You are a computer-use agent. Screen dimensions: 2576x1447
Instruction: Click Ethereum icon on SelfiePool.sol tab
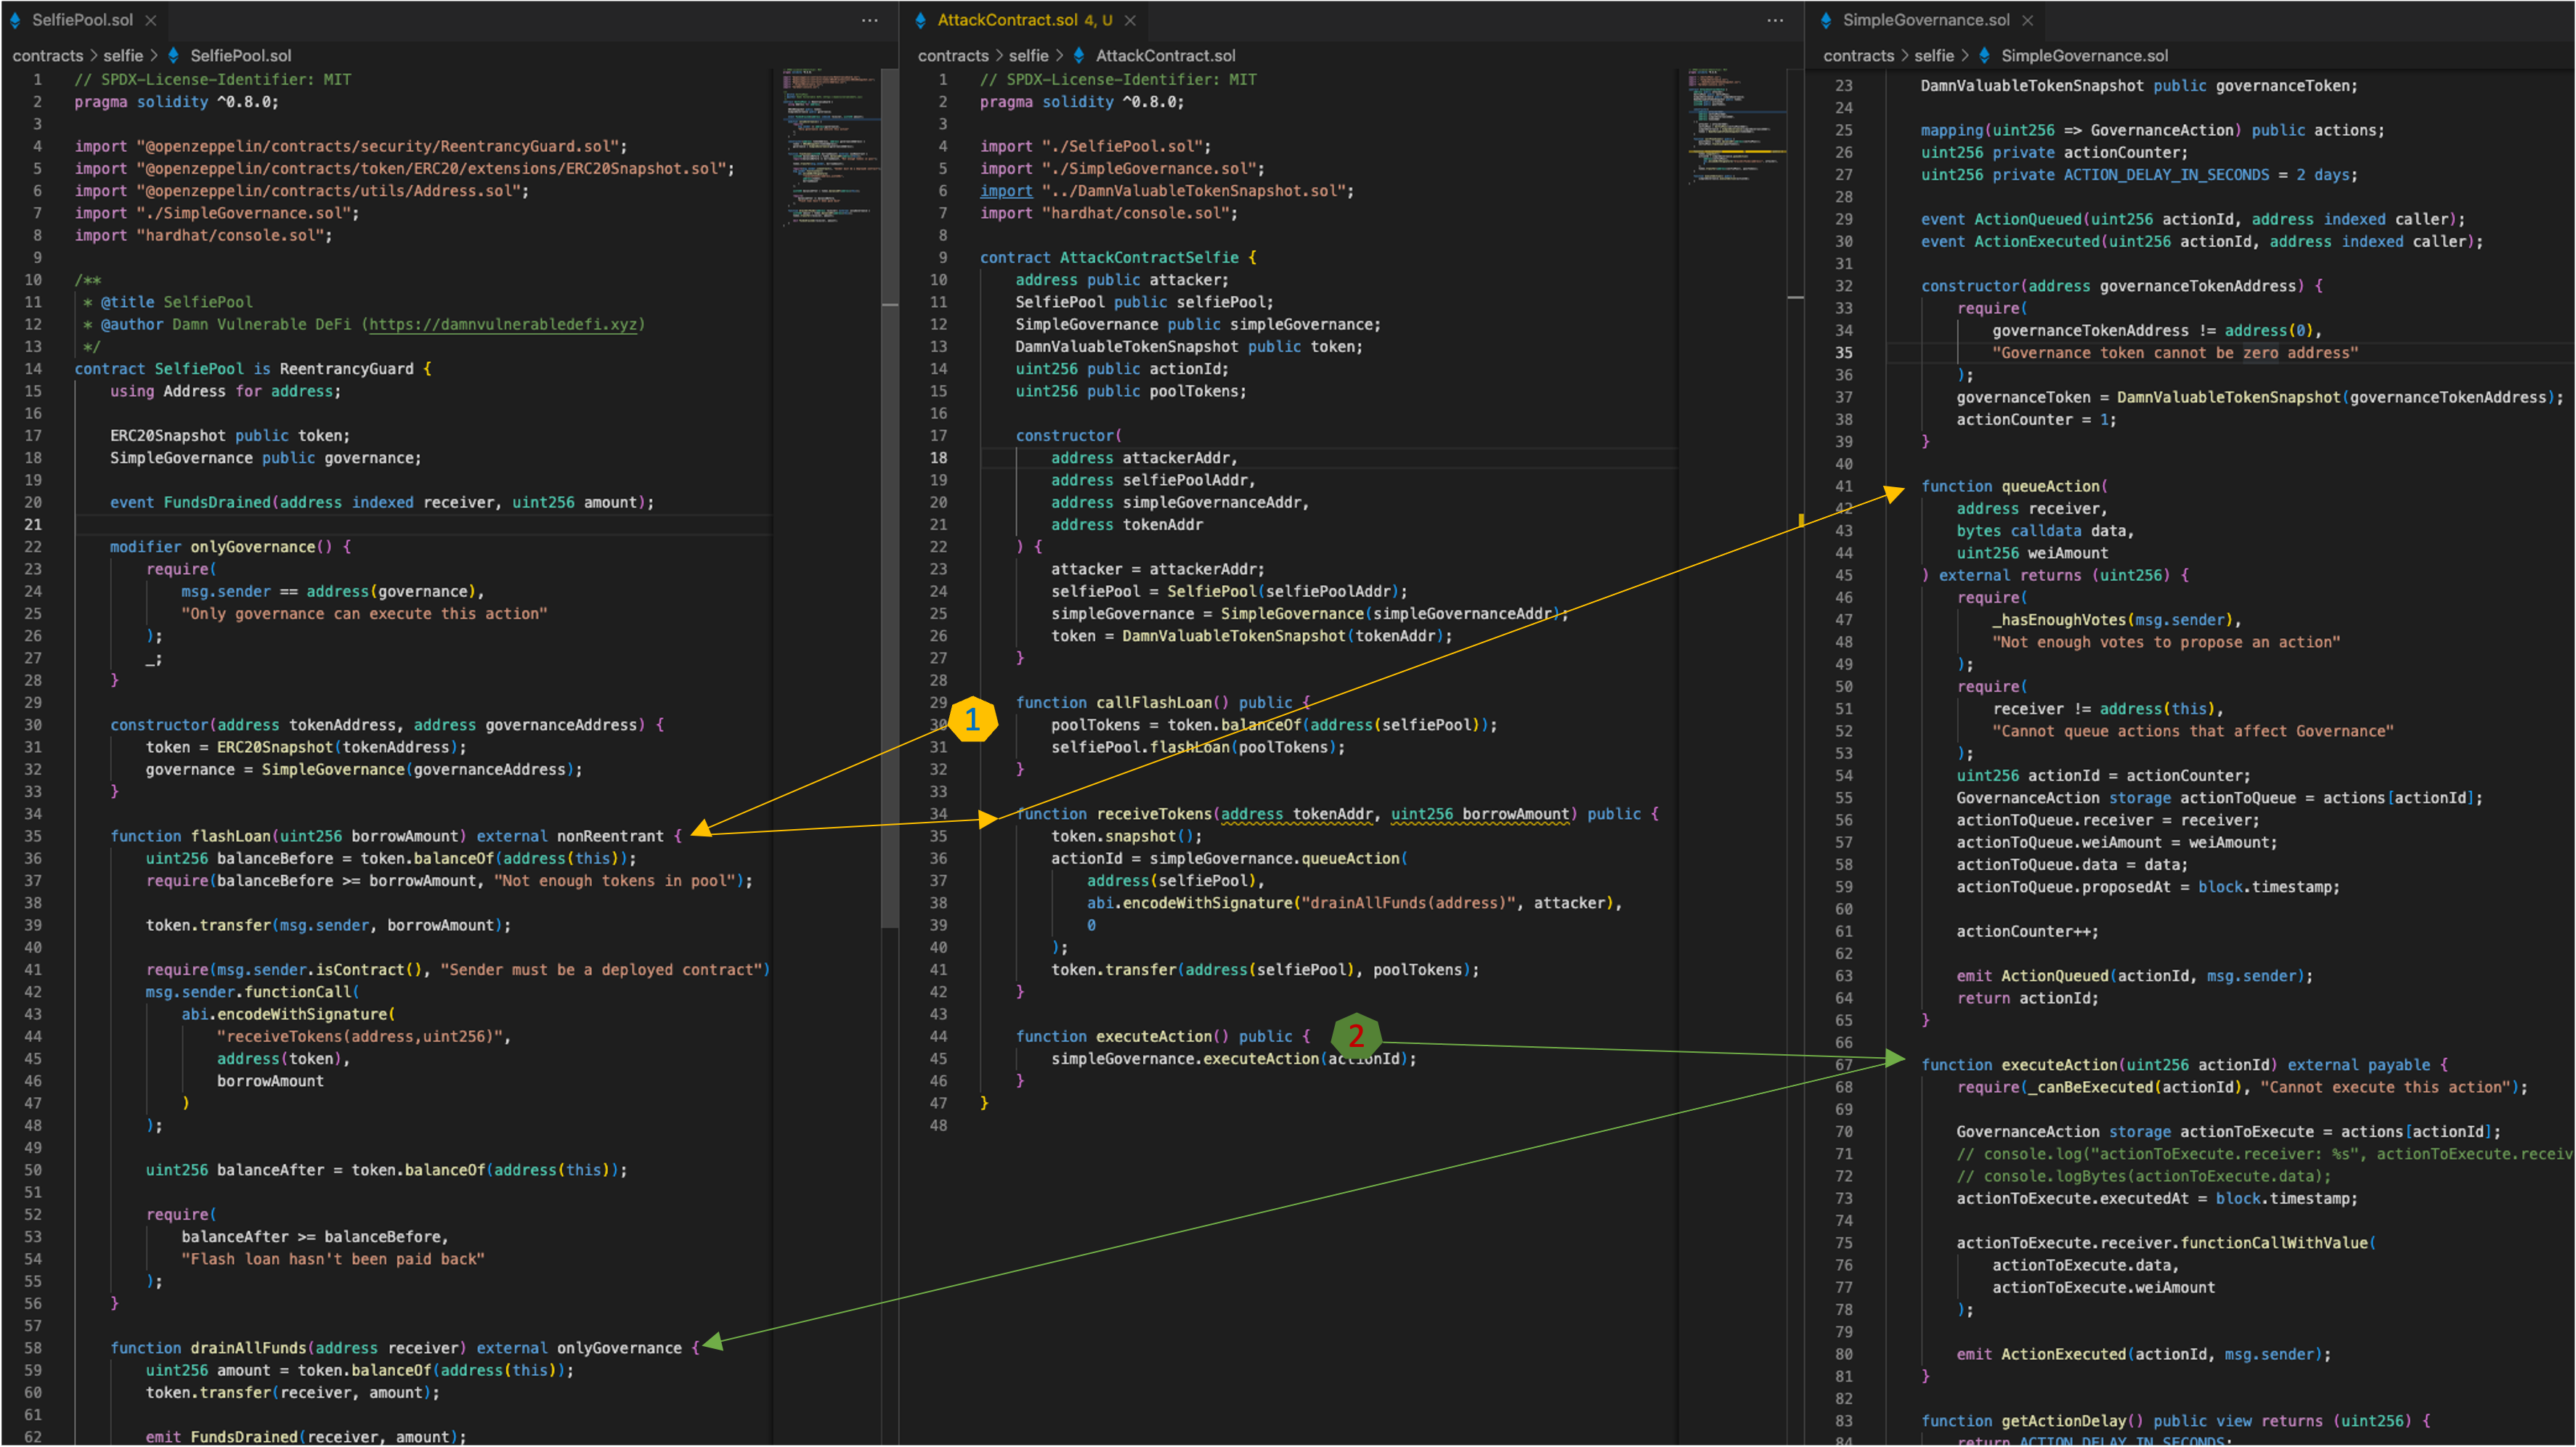(x=15, y=20)
